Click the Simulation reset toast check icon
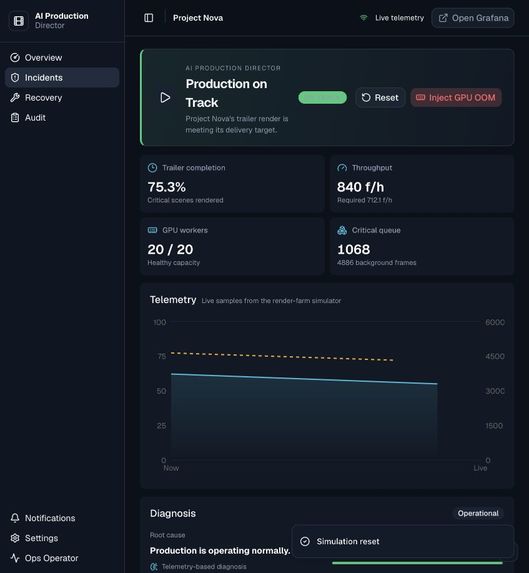The image size is (529, 573). click(305, 542)
